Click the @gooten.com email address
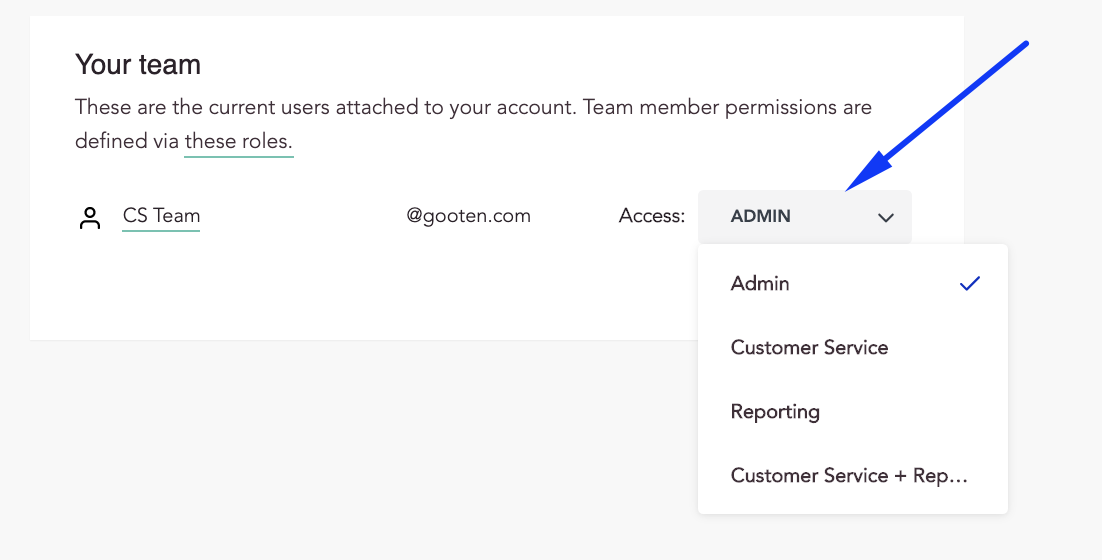 click(468, 216)
